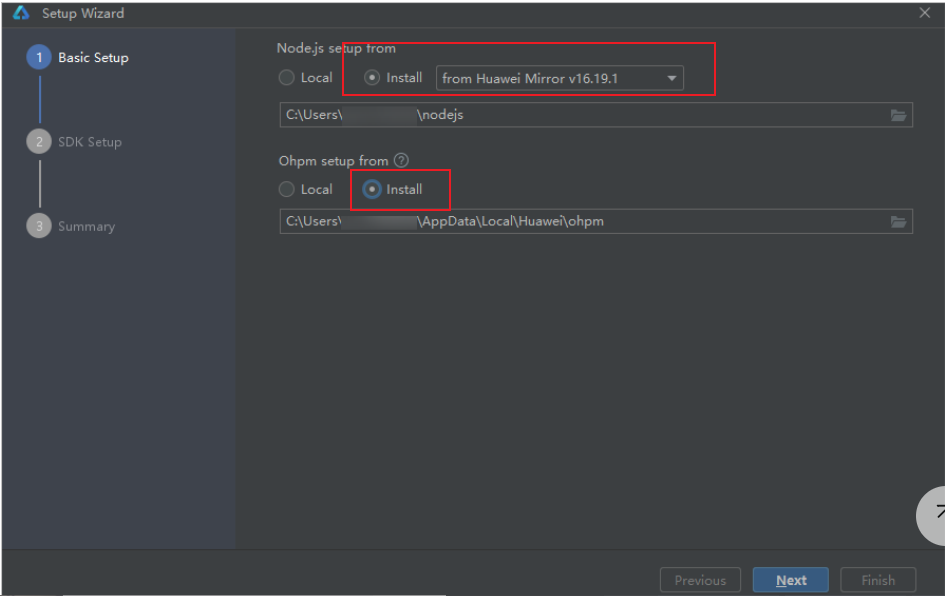Browse folder for nodejs path
The image size is (945, 596).
[x=898, y=115]
